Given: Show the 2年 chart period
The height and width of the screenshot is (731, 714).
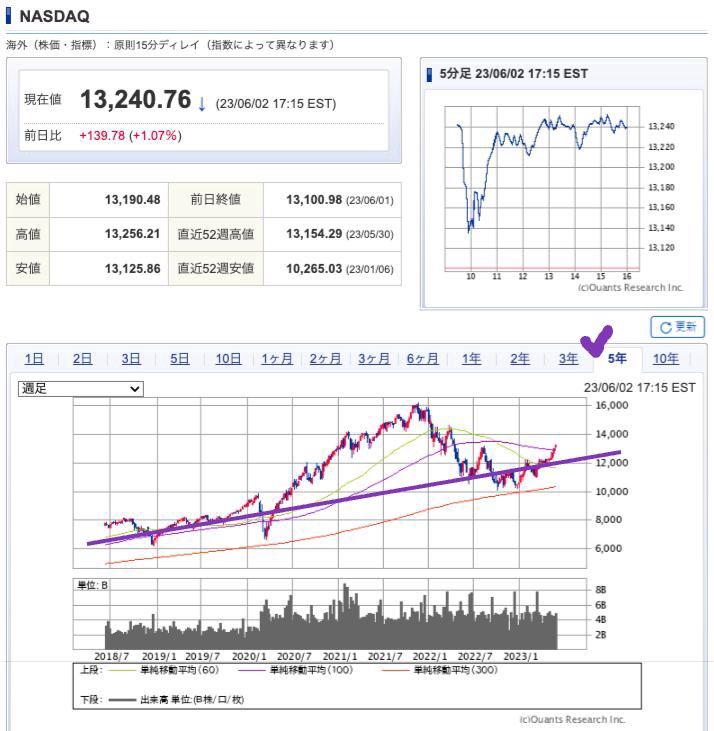Looking at the screenshot, I should (520, 359).
